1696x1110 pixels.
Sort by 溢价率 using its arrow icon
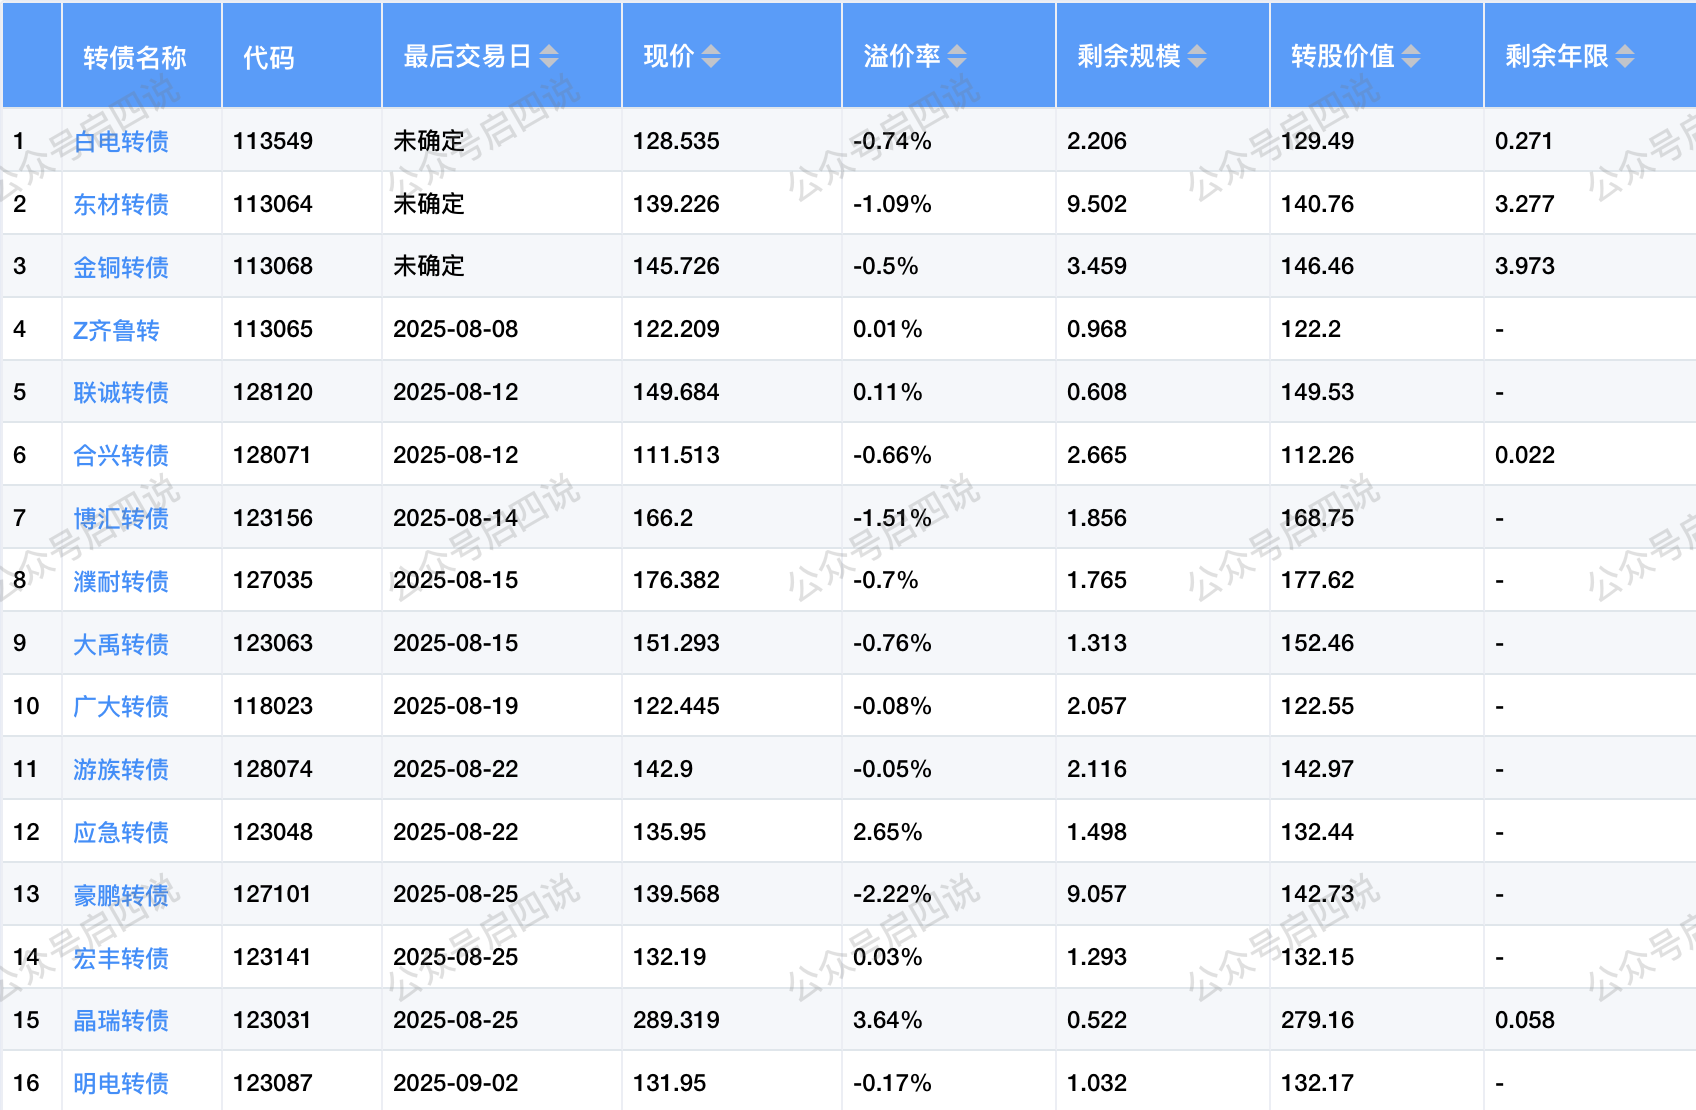point(957,57)
